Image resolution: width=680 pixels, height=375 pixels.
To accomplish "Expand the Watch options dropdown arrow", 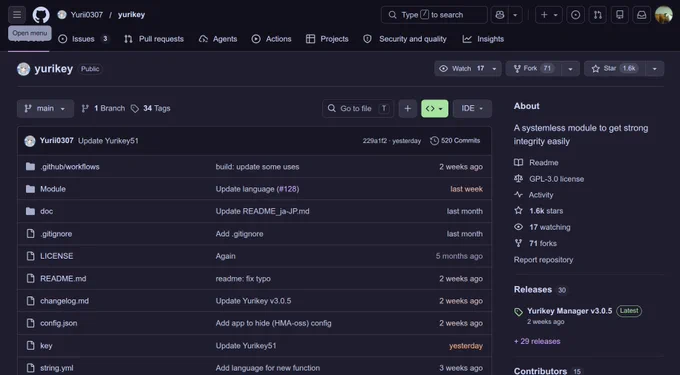I will pyautogui.click(x=494, y=68).
